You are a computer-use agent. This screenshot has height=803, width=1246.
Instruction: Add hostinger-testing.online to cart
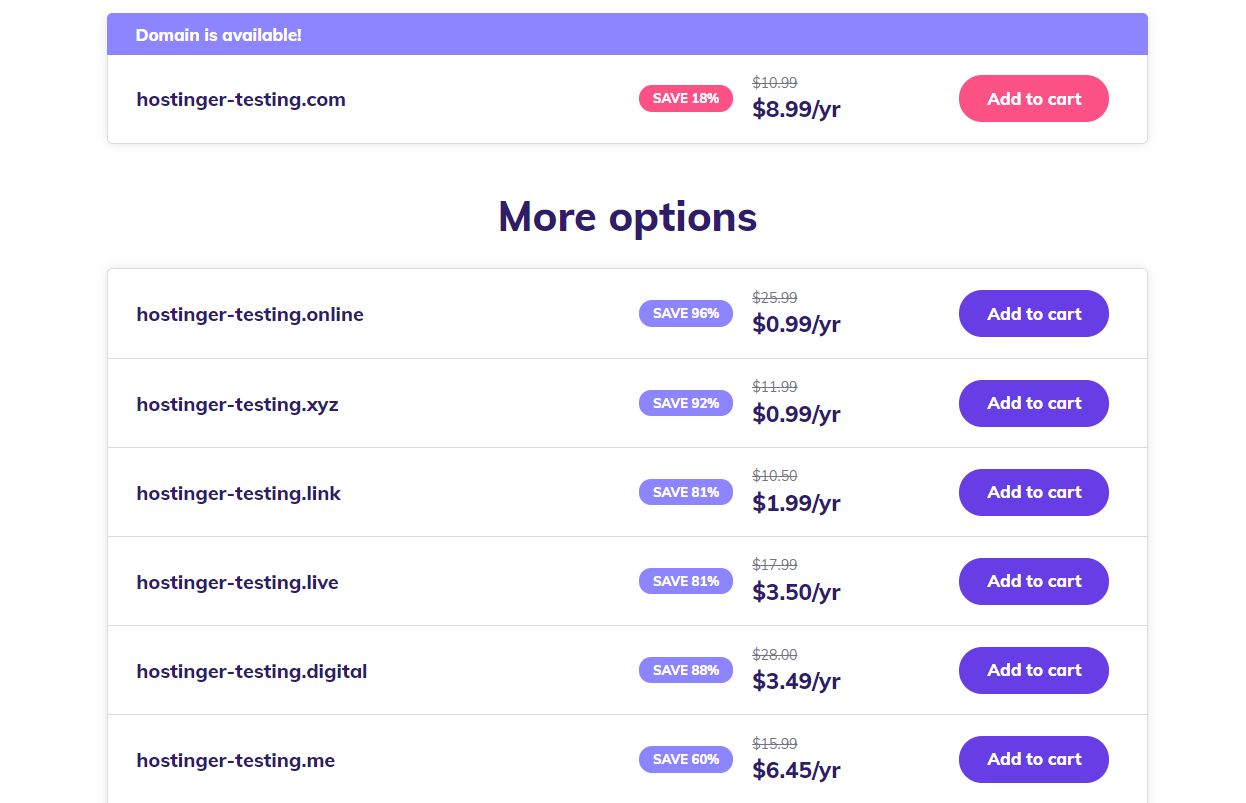point(1033,314)
